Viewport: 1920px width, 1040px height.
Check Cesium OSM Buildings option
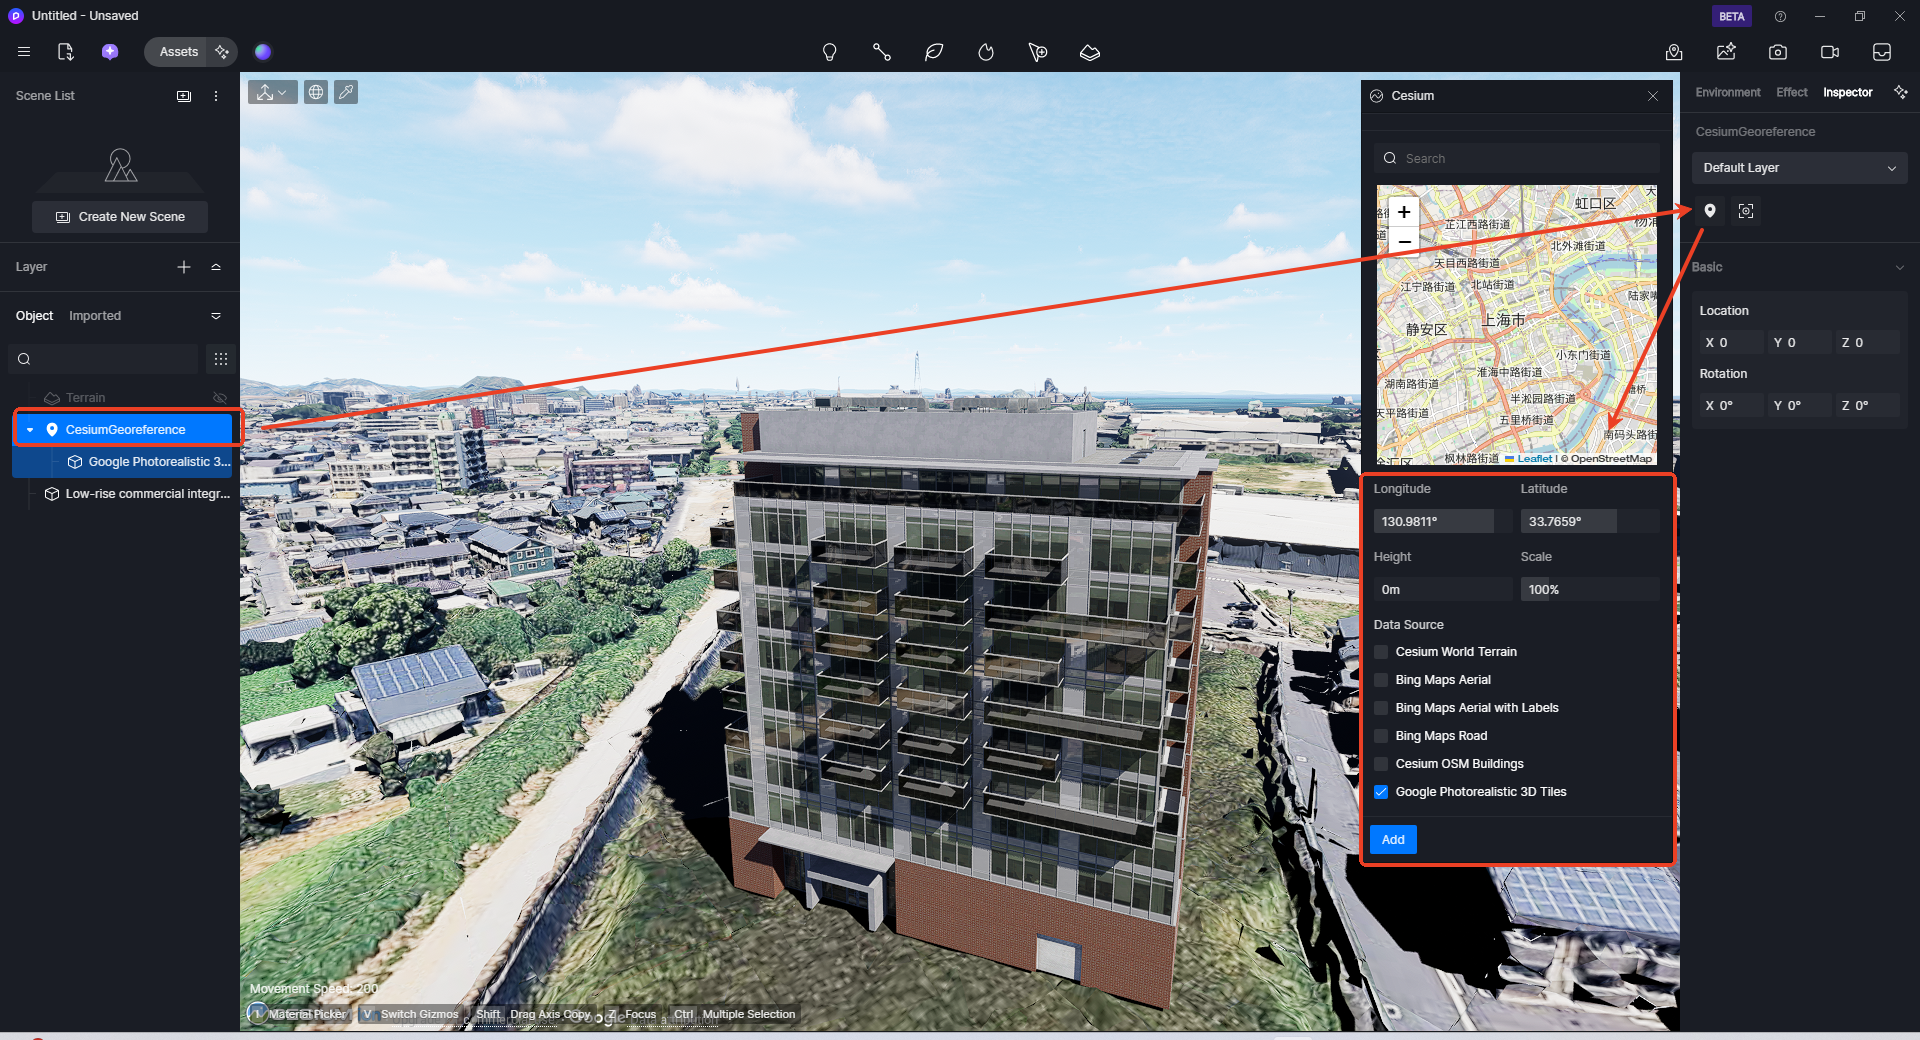[1381, 764]
